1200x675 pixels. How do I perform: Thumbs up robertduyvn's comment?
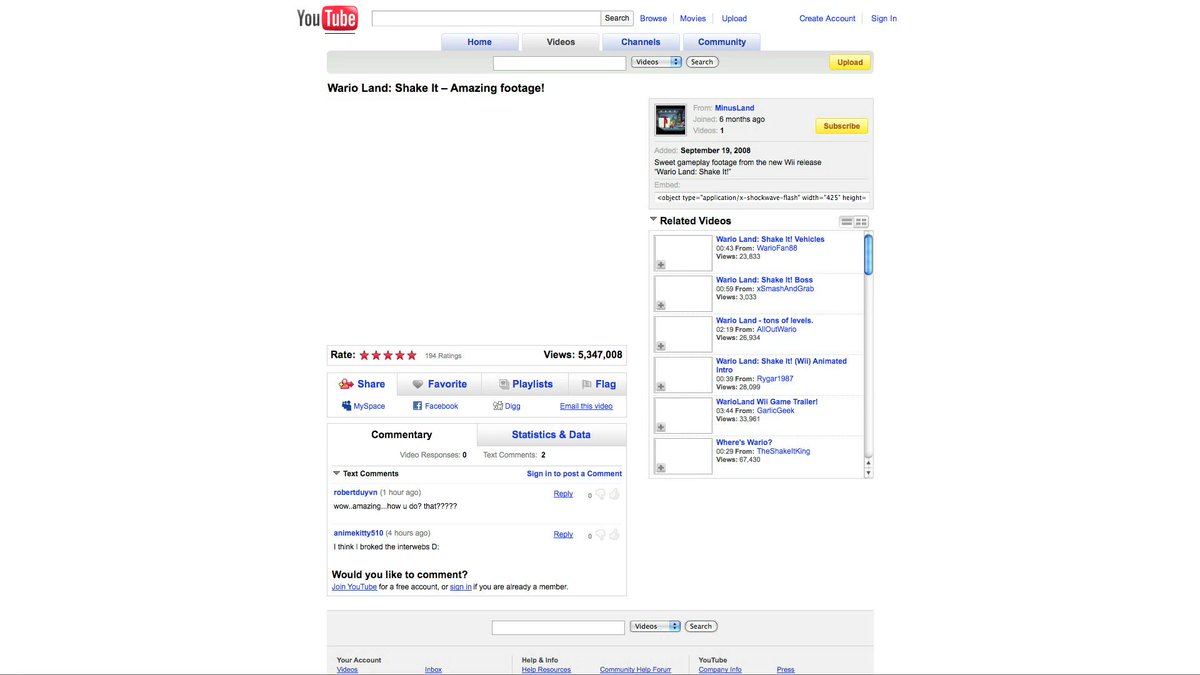pos(615,494)
